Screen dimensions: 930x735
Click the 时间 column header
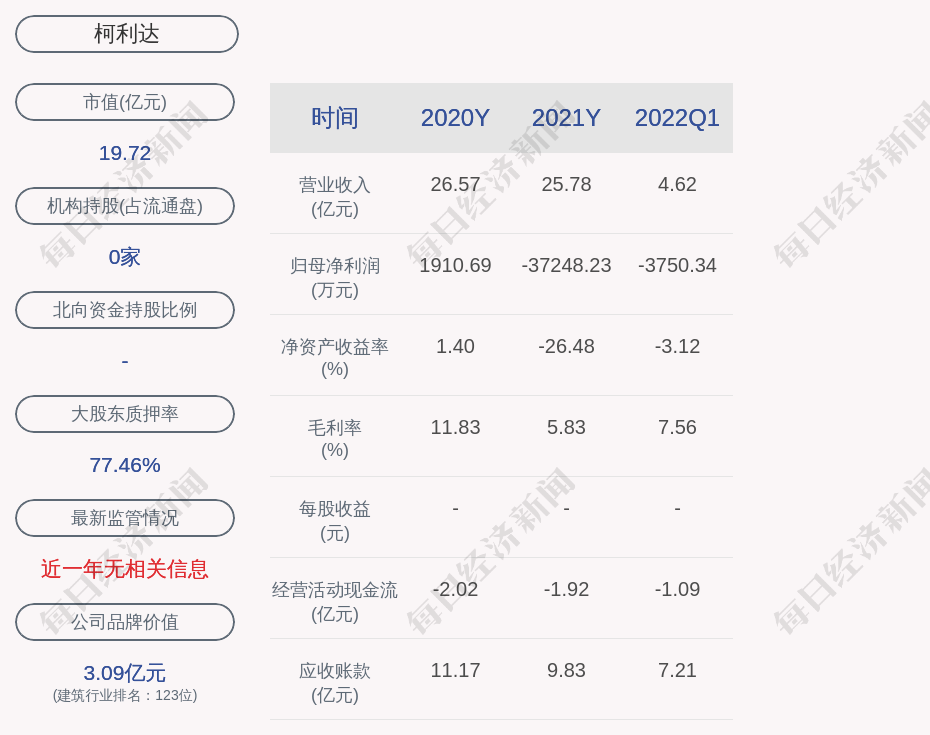[335, 118]
